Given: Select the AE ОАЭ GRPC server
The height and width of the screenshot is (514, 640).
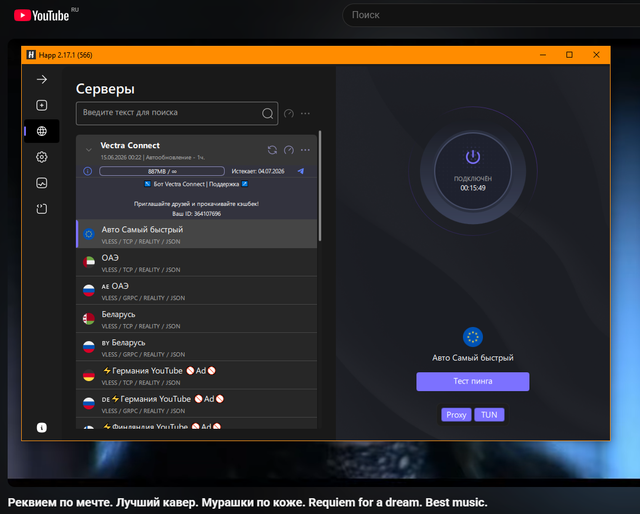Looking at the screenshot, I should [x=197, y=291].
